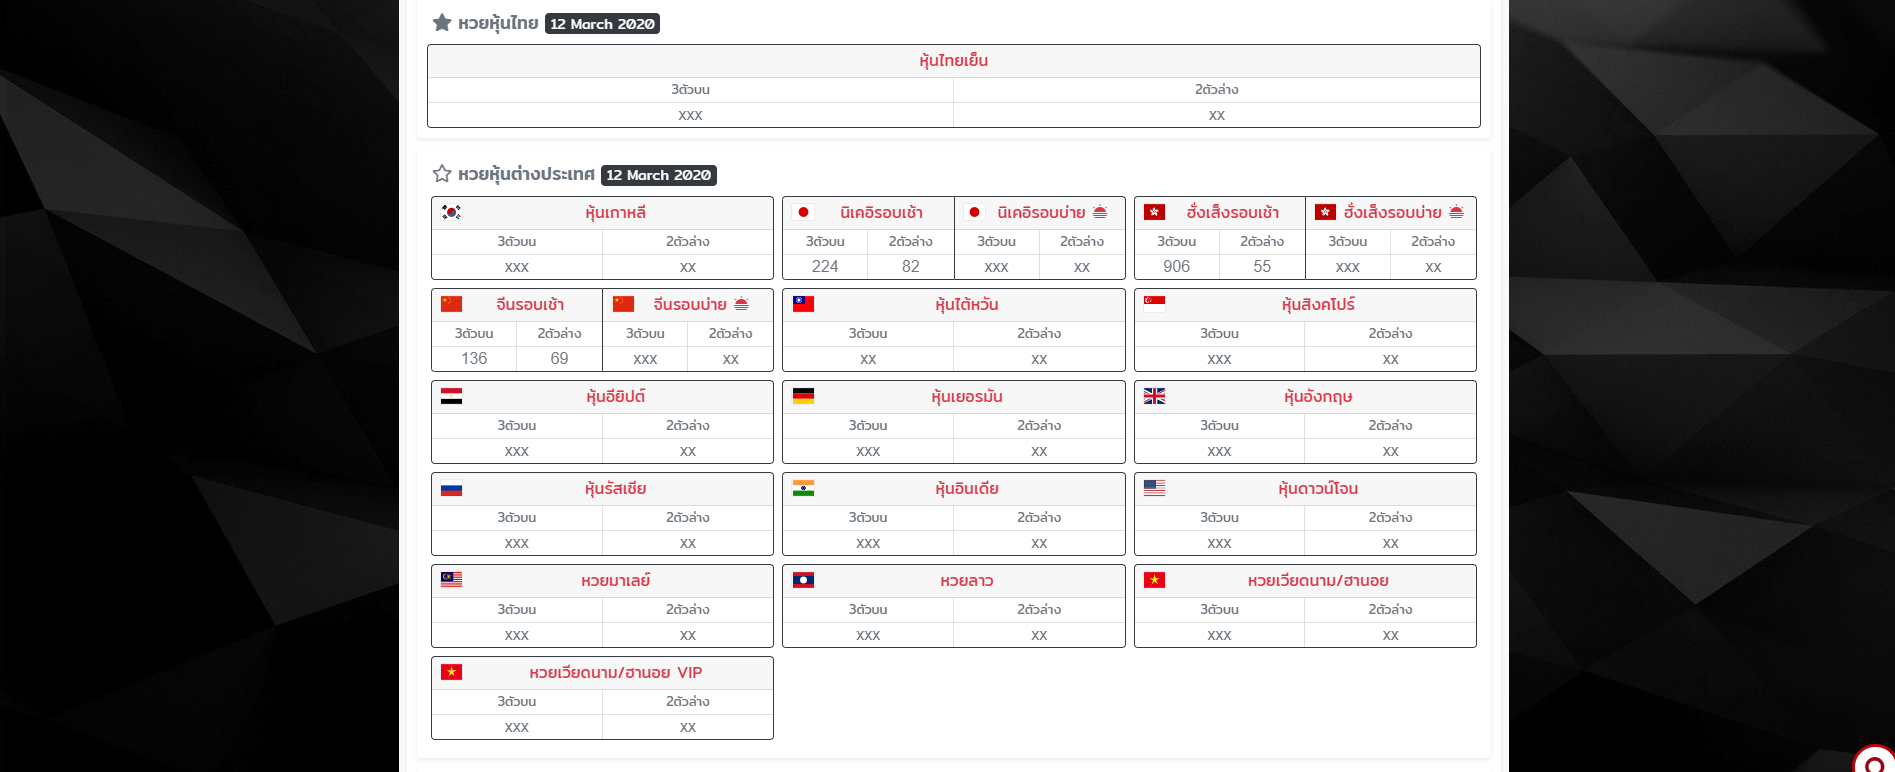
Task: Click the Laos flag icon
Action: (803, 580)
